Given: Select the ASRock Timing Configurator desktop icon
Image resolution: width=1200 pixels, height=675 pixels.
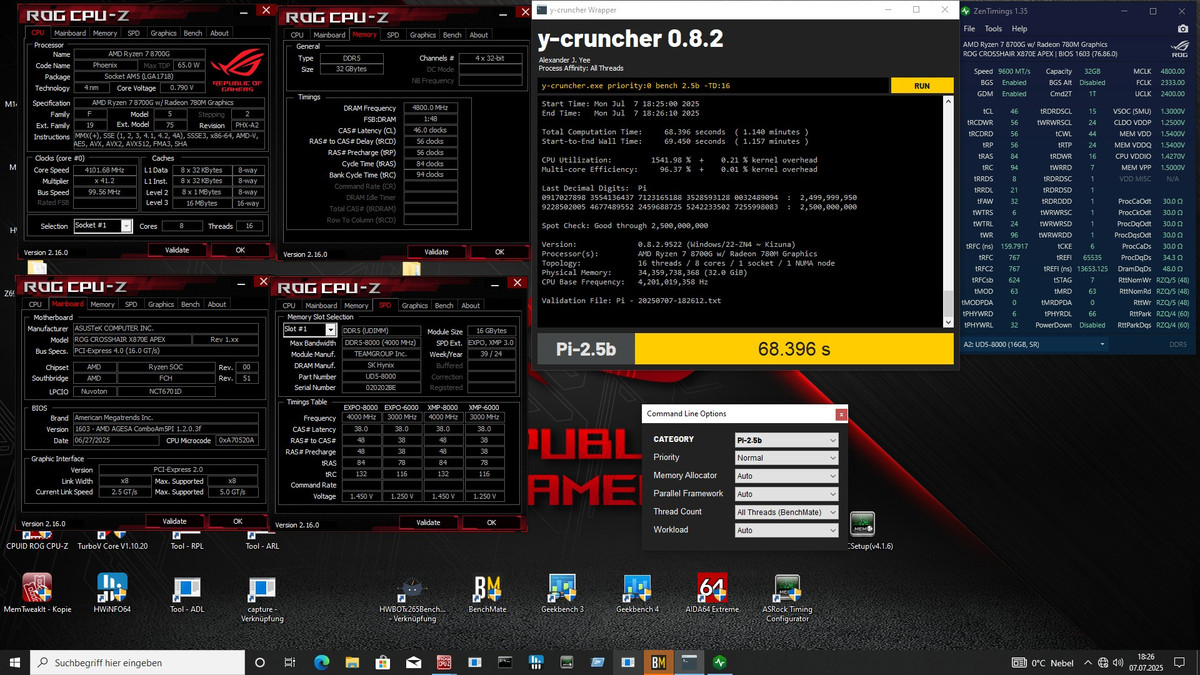Looking at the screenshot, I should (787, 599).
